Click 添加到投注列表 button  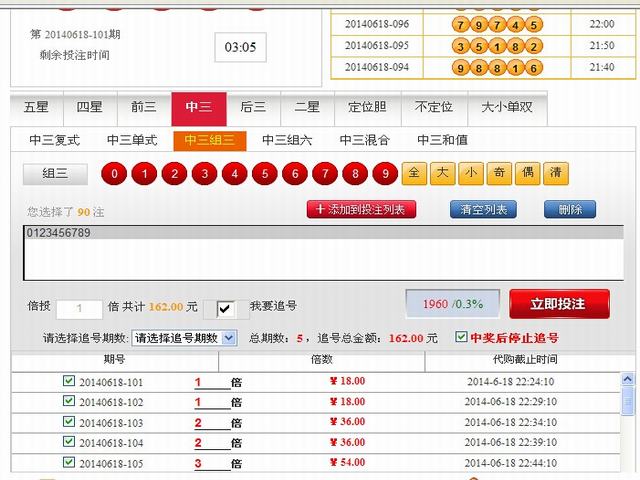(x=361, y=209)
